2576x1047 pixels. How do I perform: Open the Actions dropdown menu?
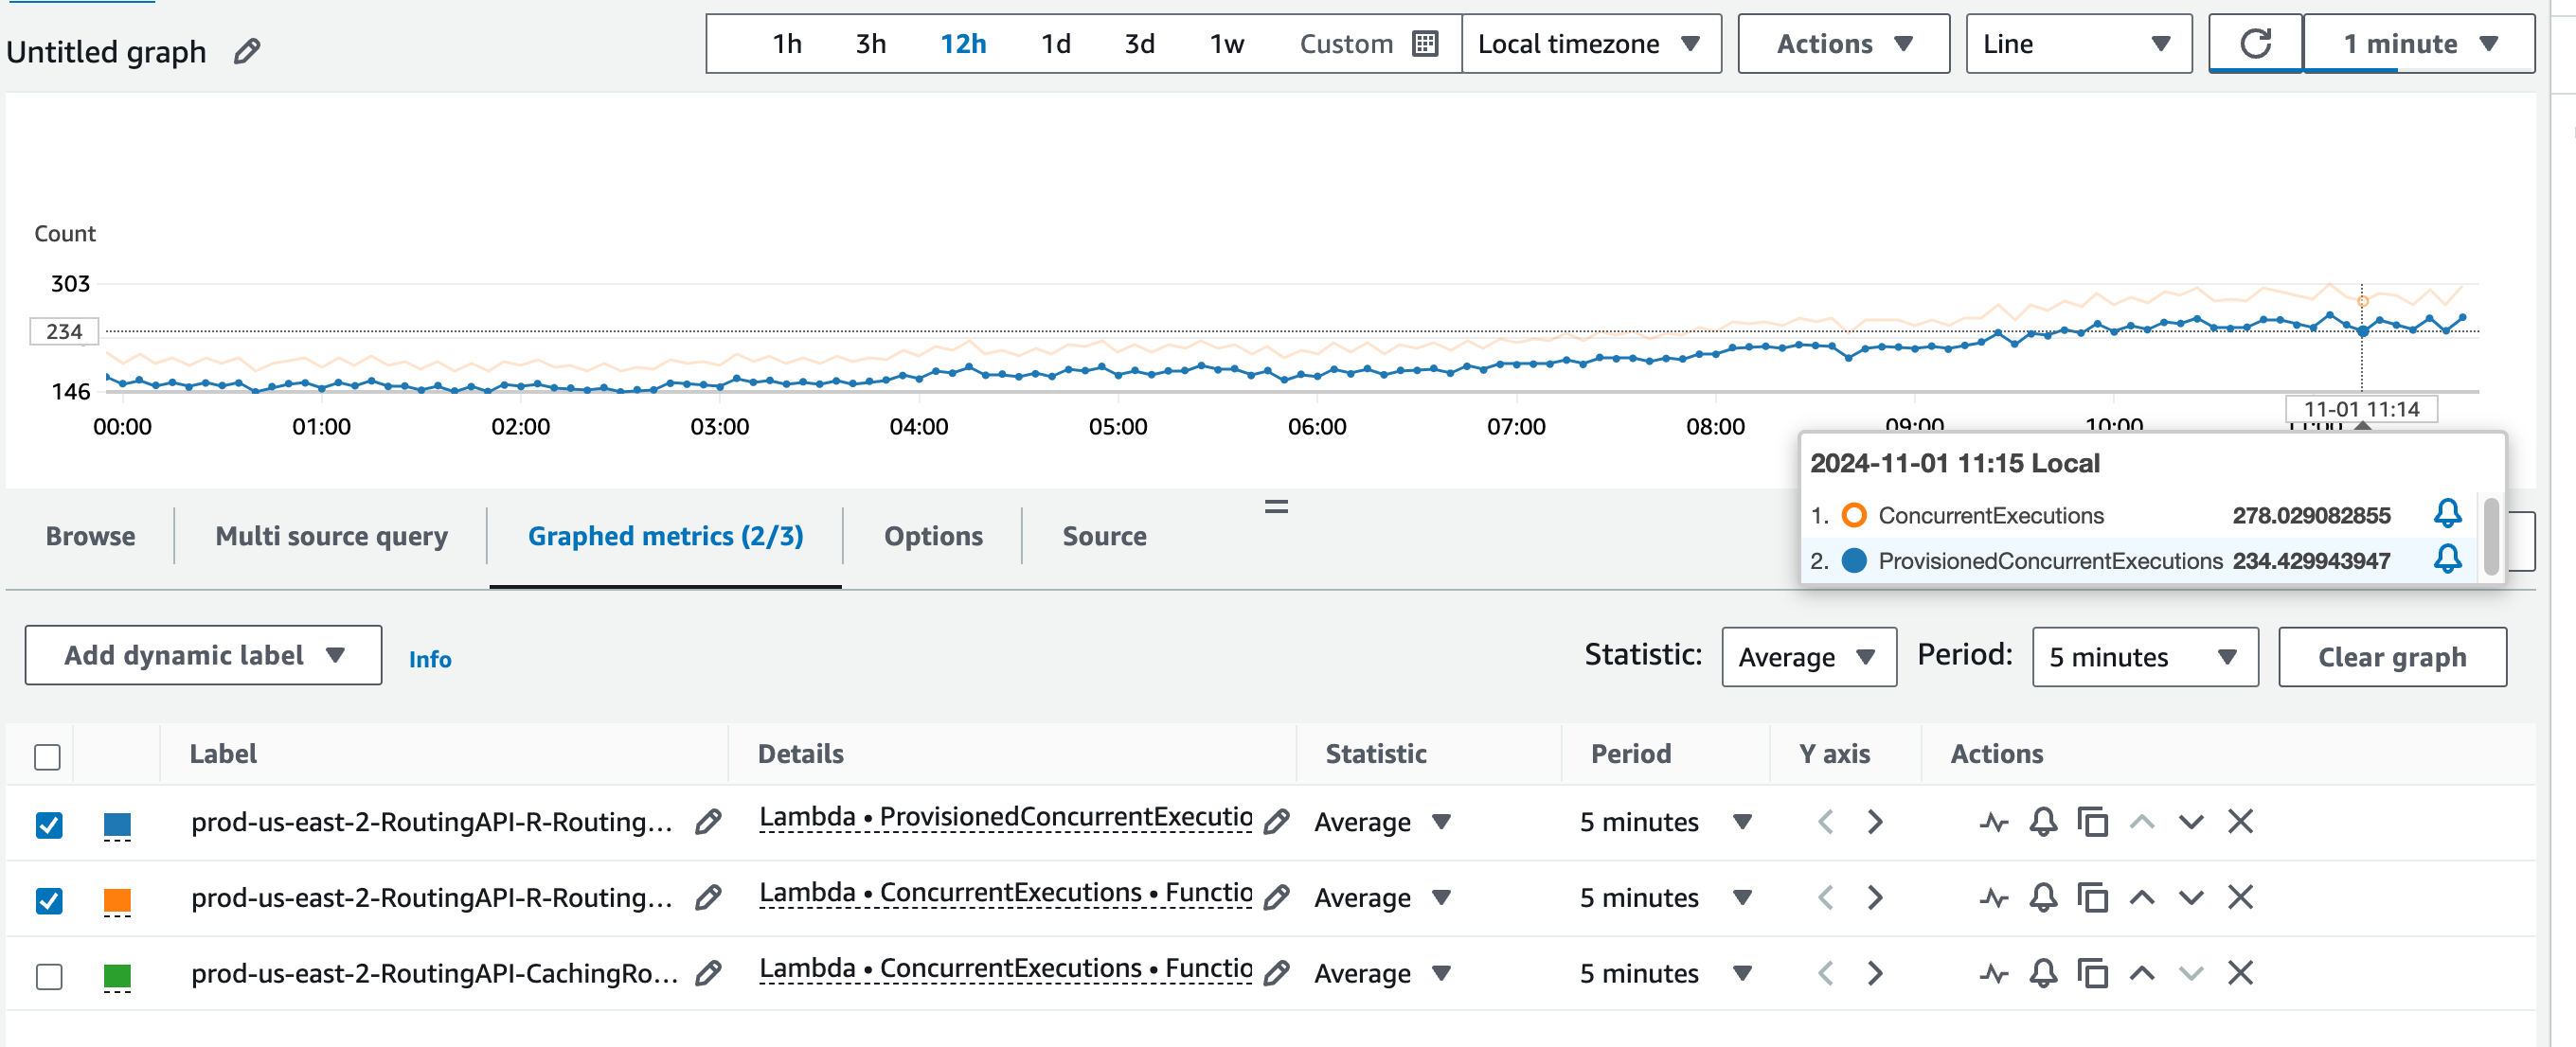pos(1843,44)
